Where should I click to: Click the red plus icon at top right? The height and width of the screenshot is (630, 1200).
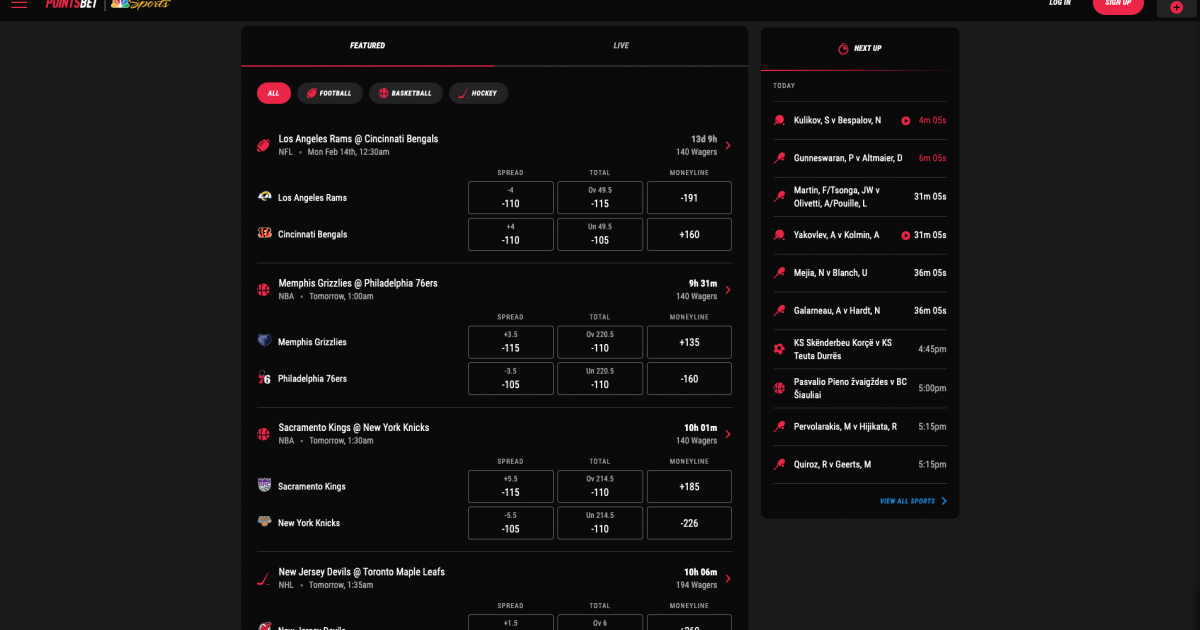[x=1175, y=8]
